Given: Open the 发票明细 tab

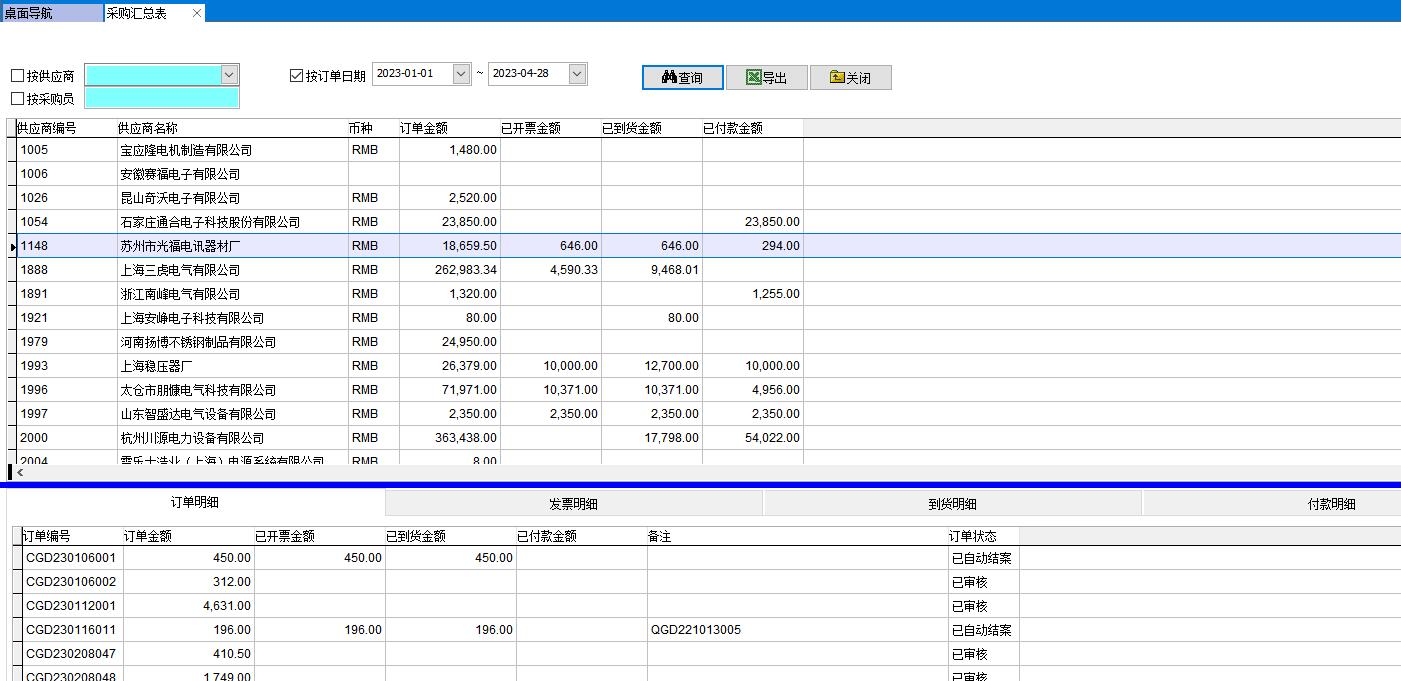Looking at the screenshot, I should 573,504.
